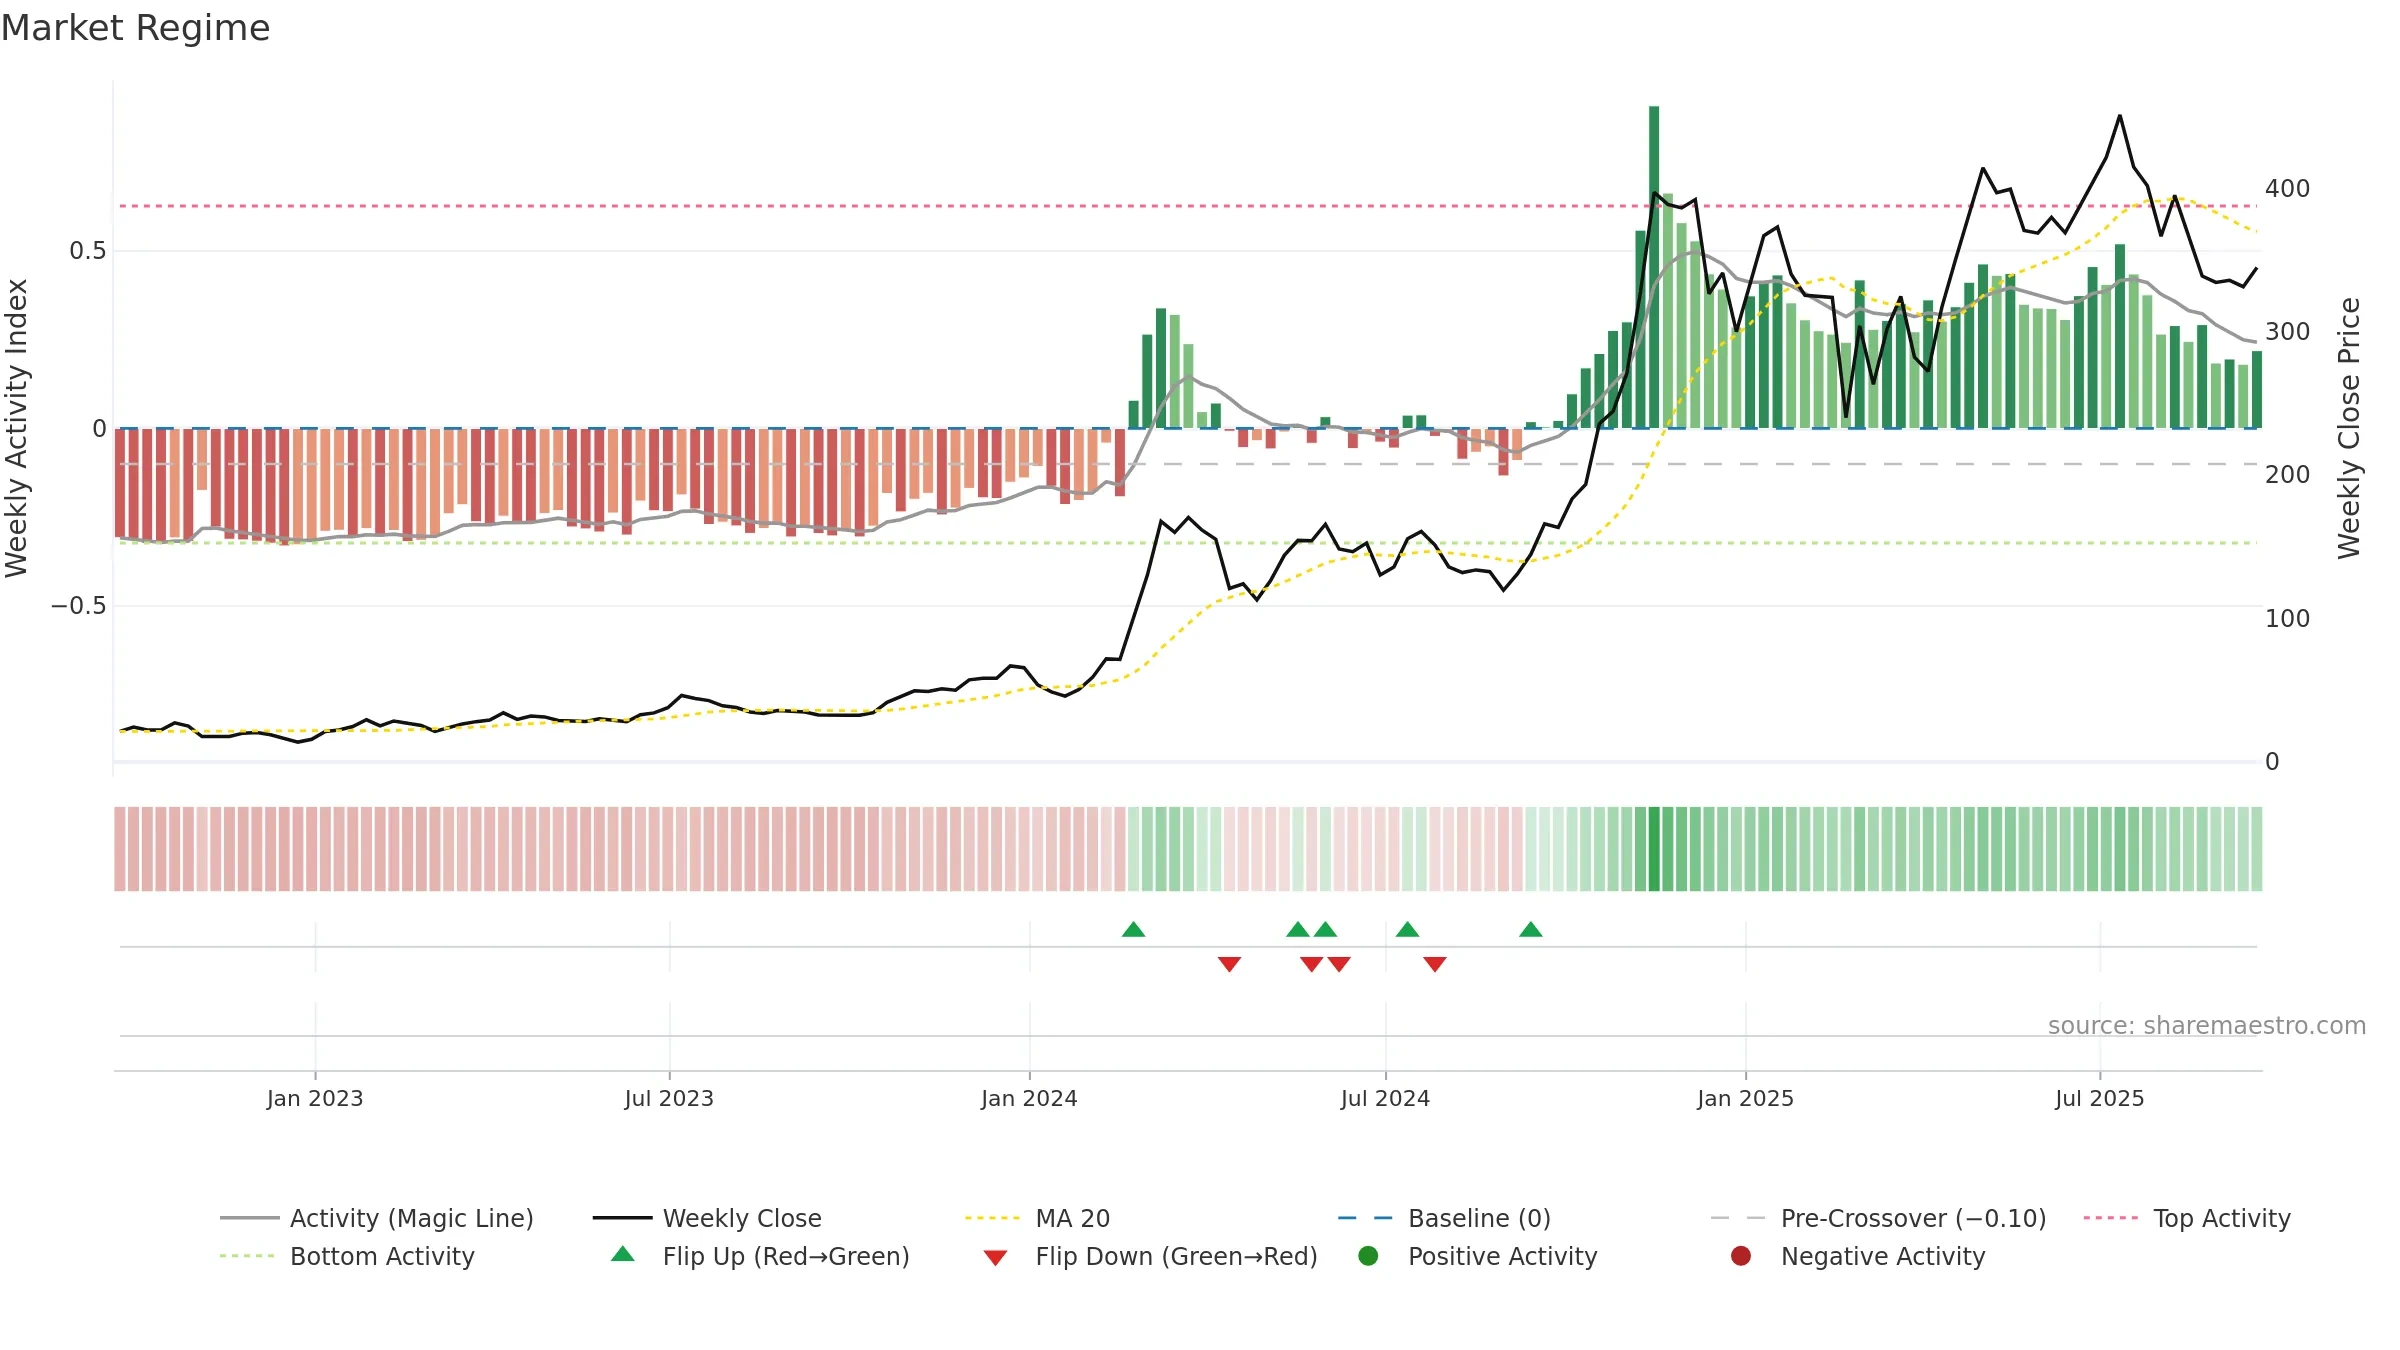Click the tallest green activity bar

click(1654, 267)
